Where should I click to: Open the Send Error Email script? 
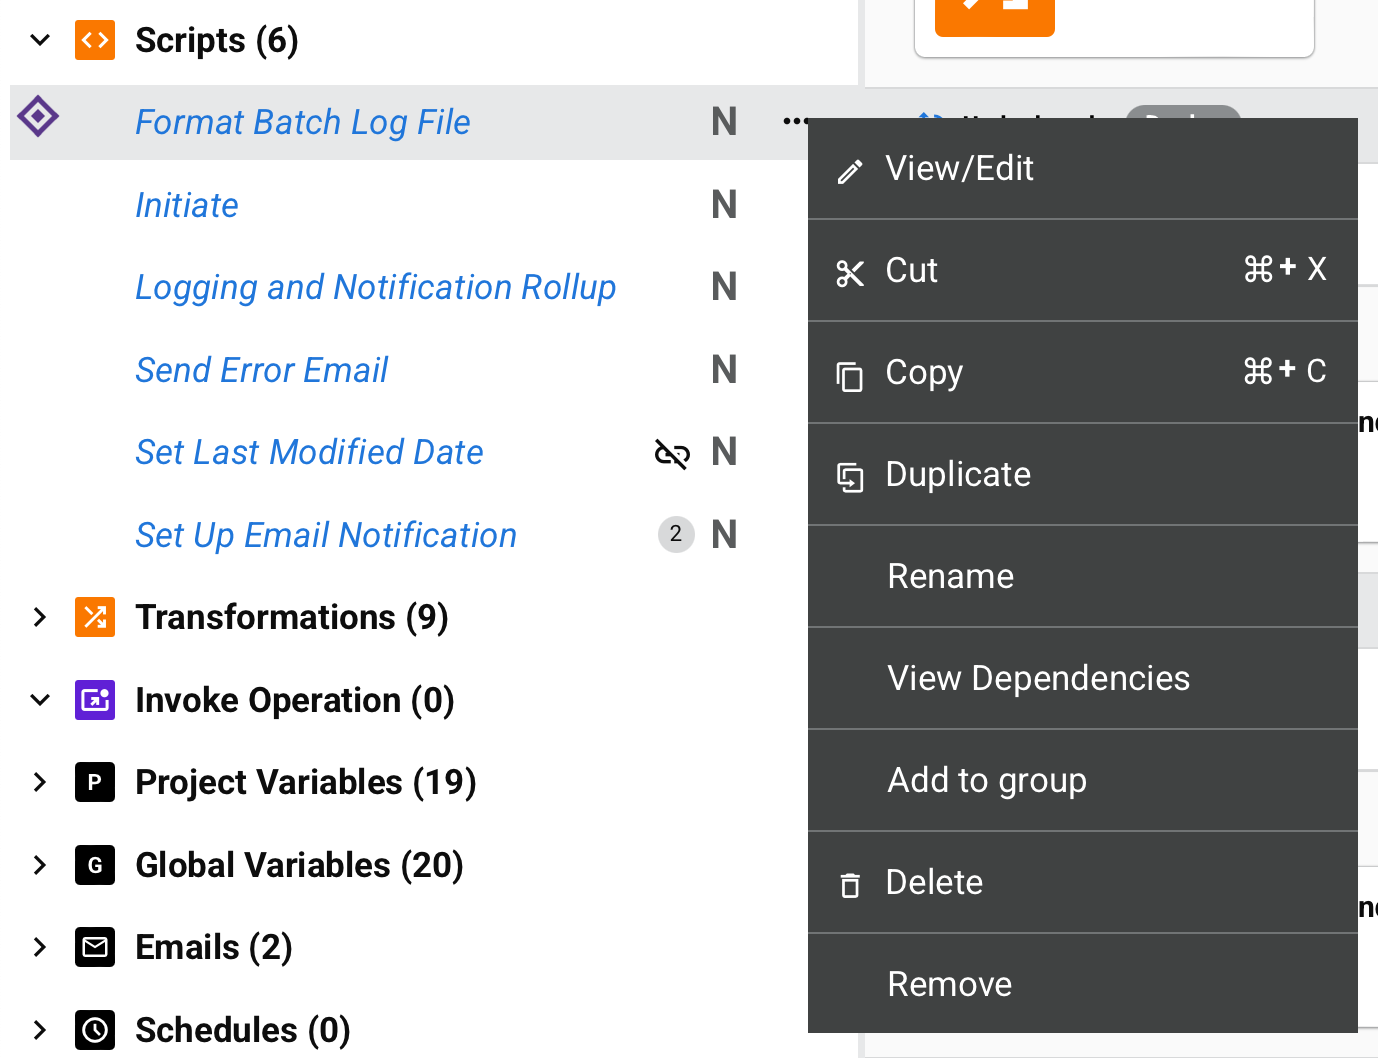click(x=261, y=371)
